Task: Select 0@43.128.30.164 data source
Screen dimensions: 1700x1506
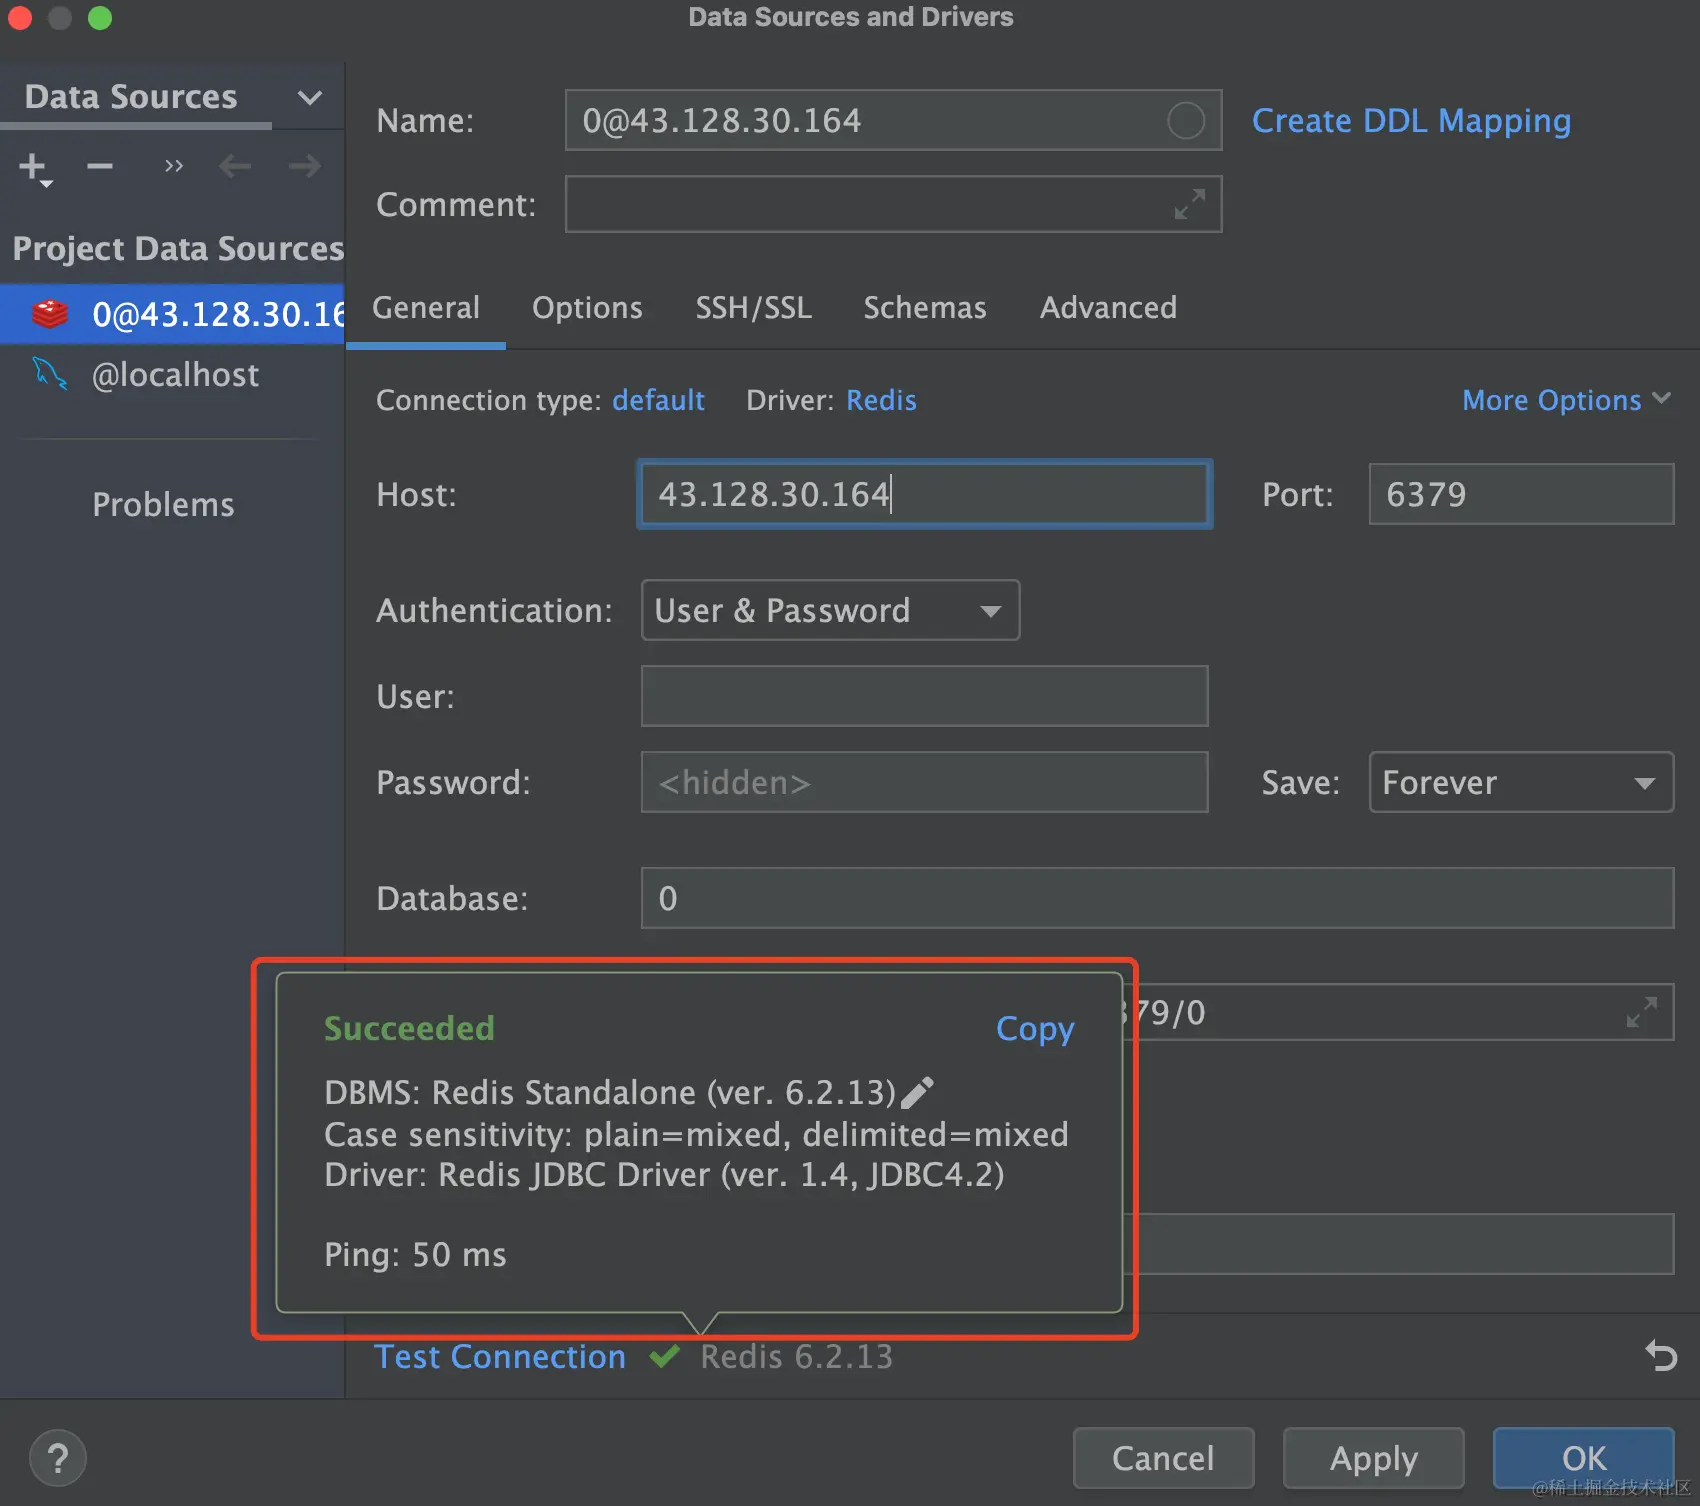Action: (172, 314)
